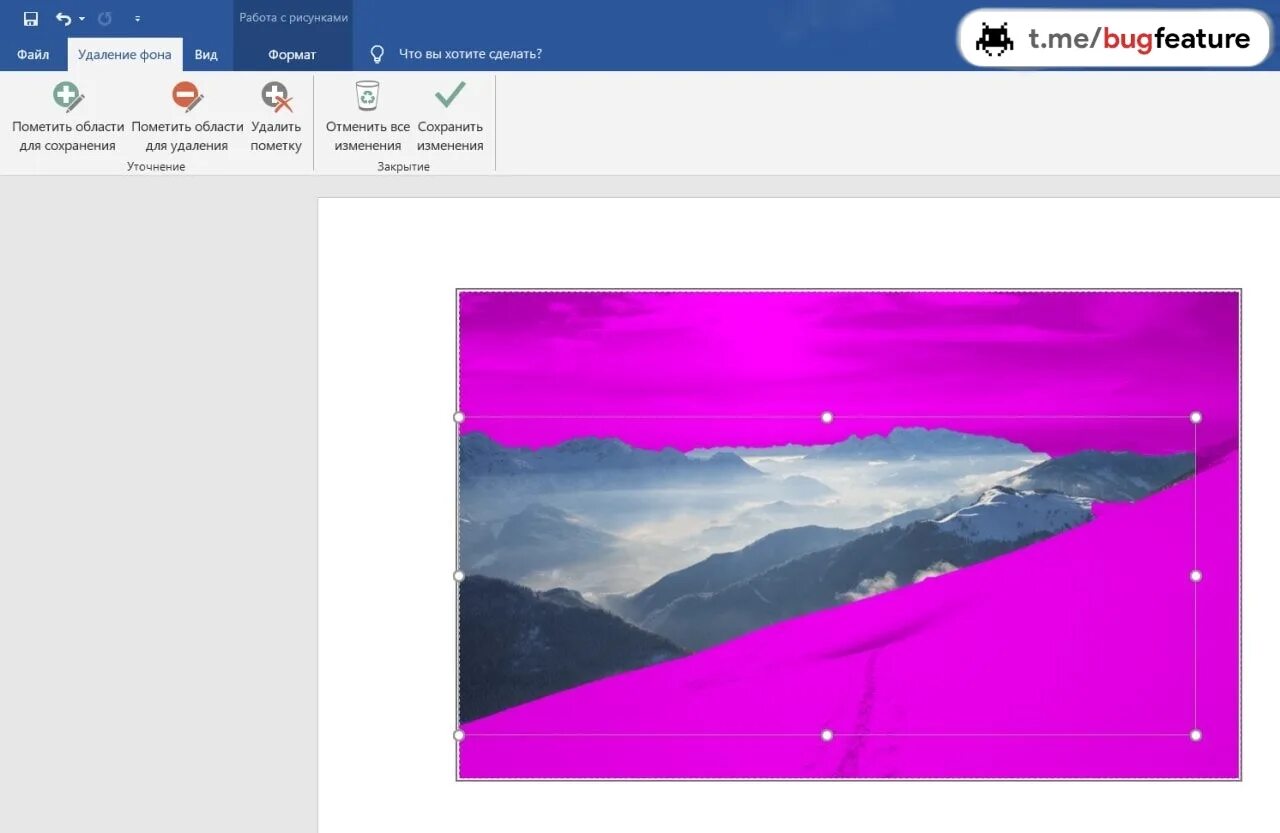Choose the 'Удалить пометку' tool
The height and width of the screenshot is (833, 1280).
[x=276, y=117]
